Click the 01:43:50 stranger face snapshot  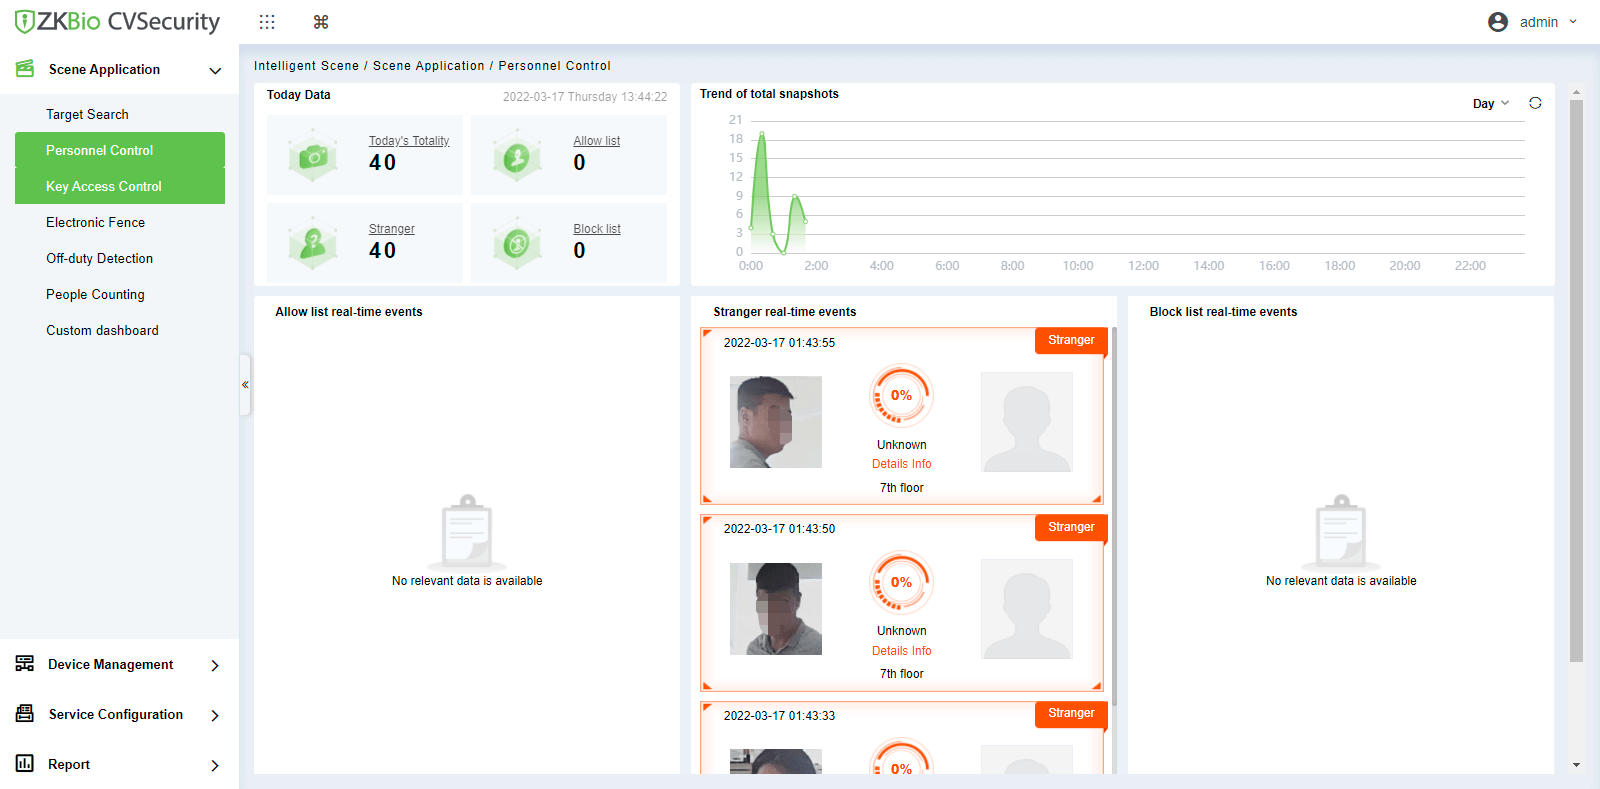tap(776, 609)
